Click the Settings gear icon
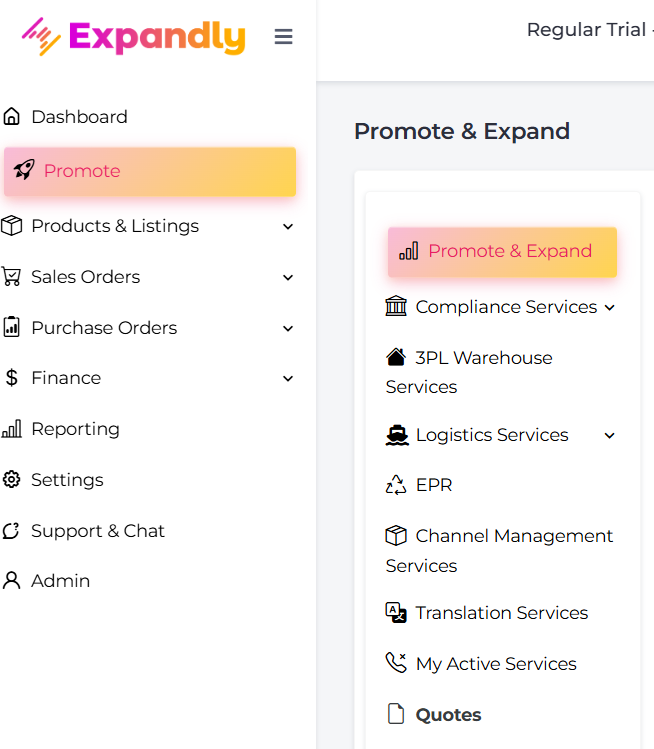 click(12, 480)
